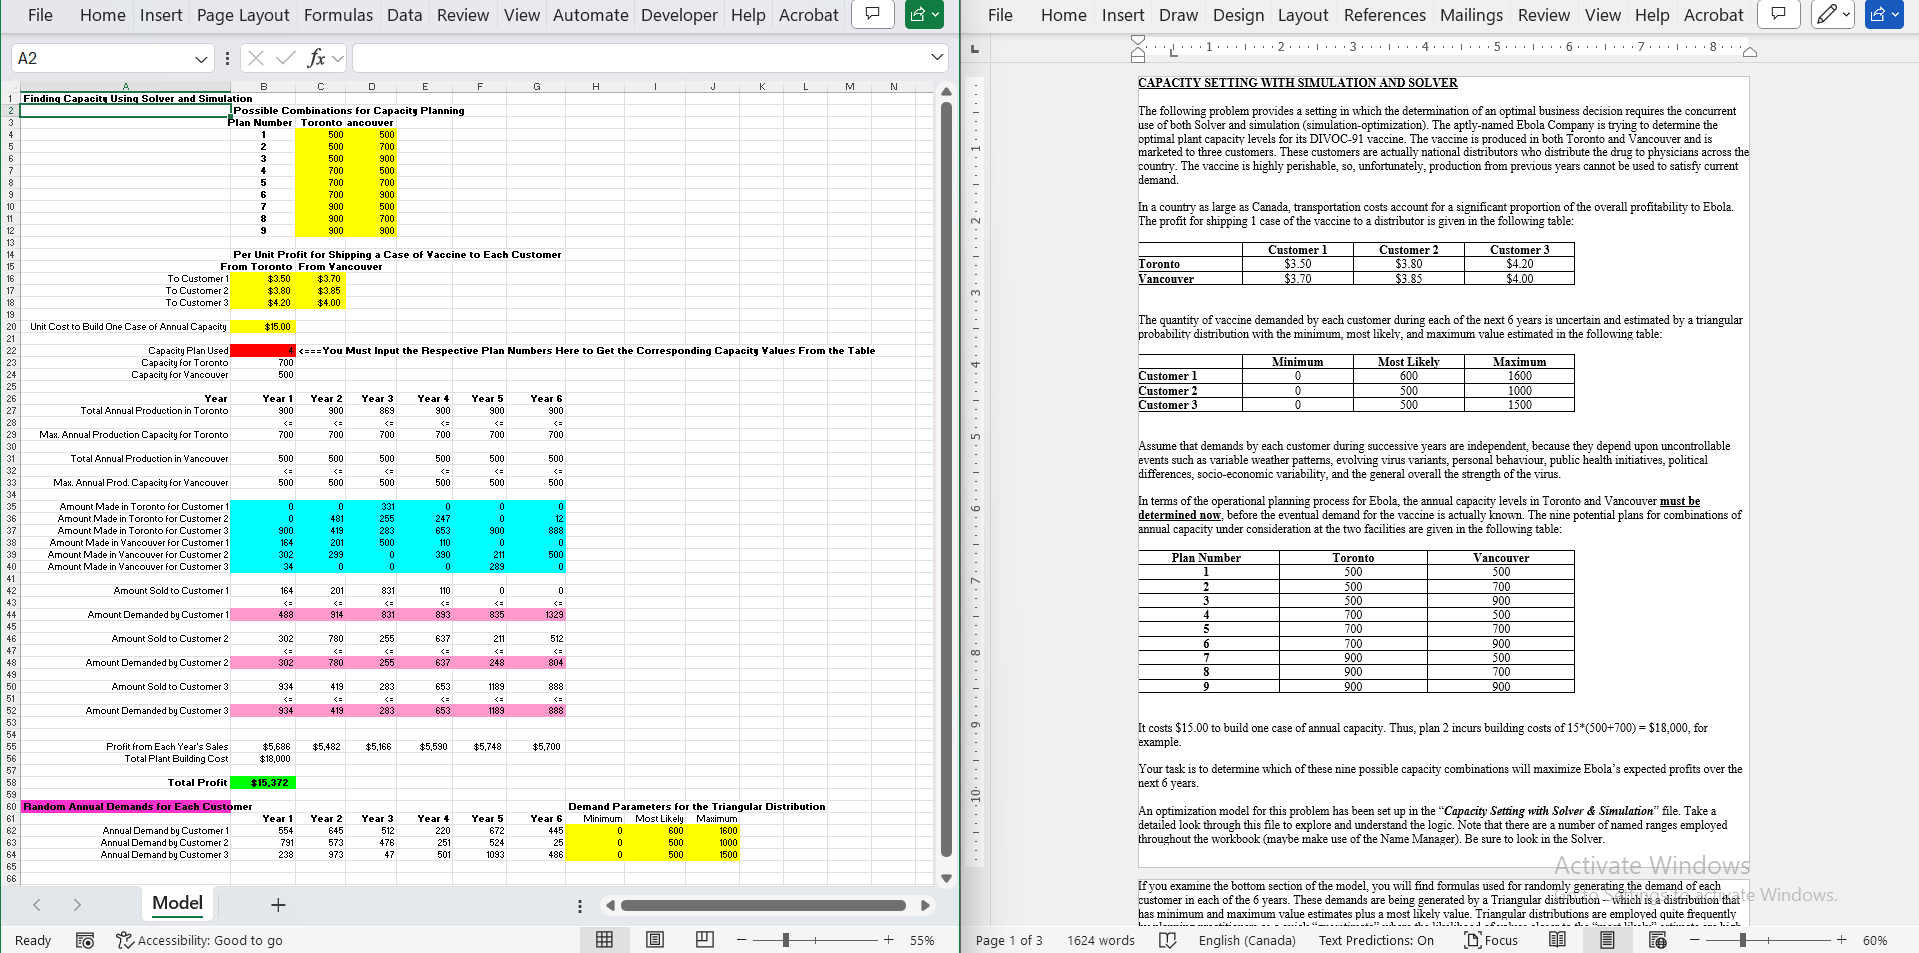Image resolution: width=1919 pixels, height=953 pixels.
Task: Open the Accessibility checker from Excel status bar
Action: 200,940
